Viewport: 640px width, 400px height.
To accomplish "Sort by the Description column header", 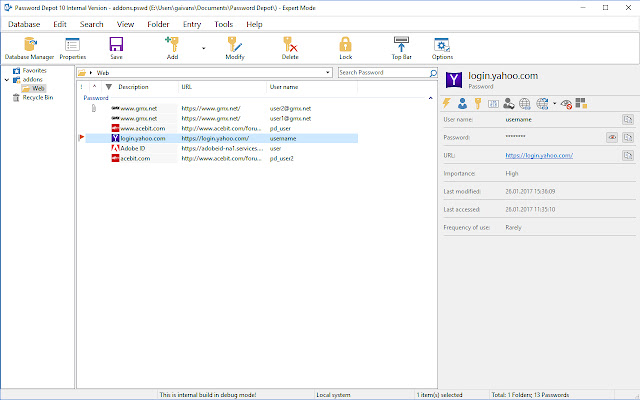I will 133,87.
